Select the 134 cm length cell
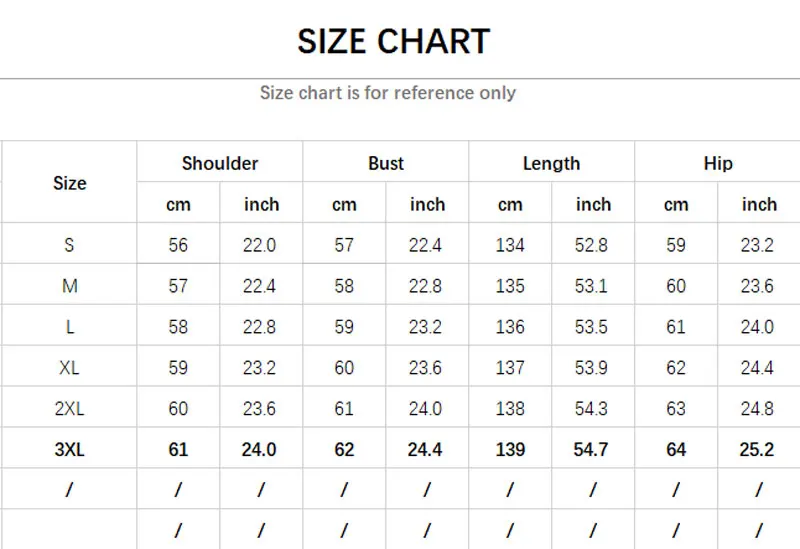The image size is (800, 549). pyautogui.click(x=510, y=245)
